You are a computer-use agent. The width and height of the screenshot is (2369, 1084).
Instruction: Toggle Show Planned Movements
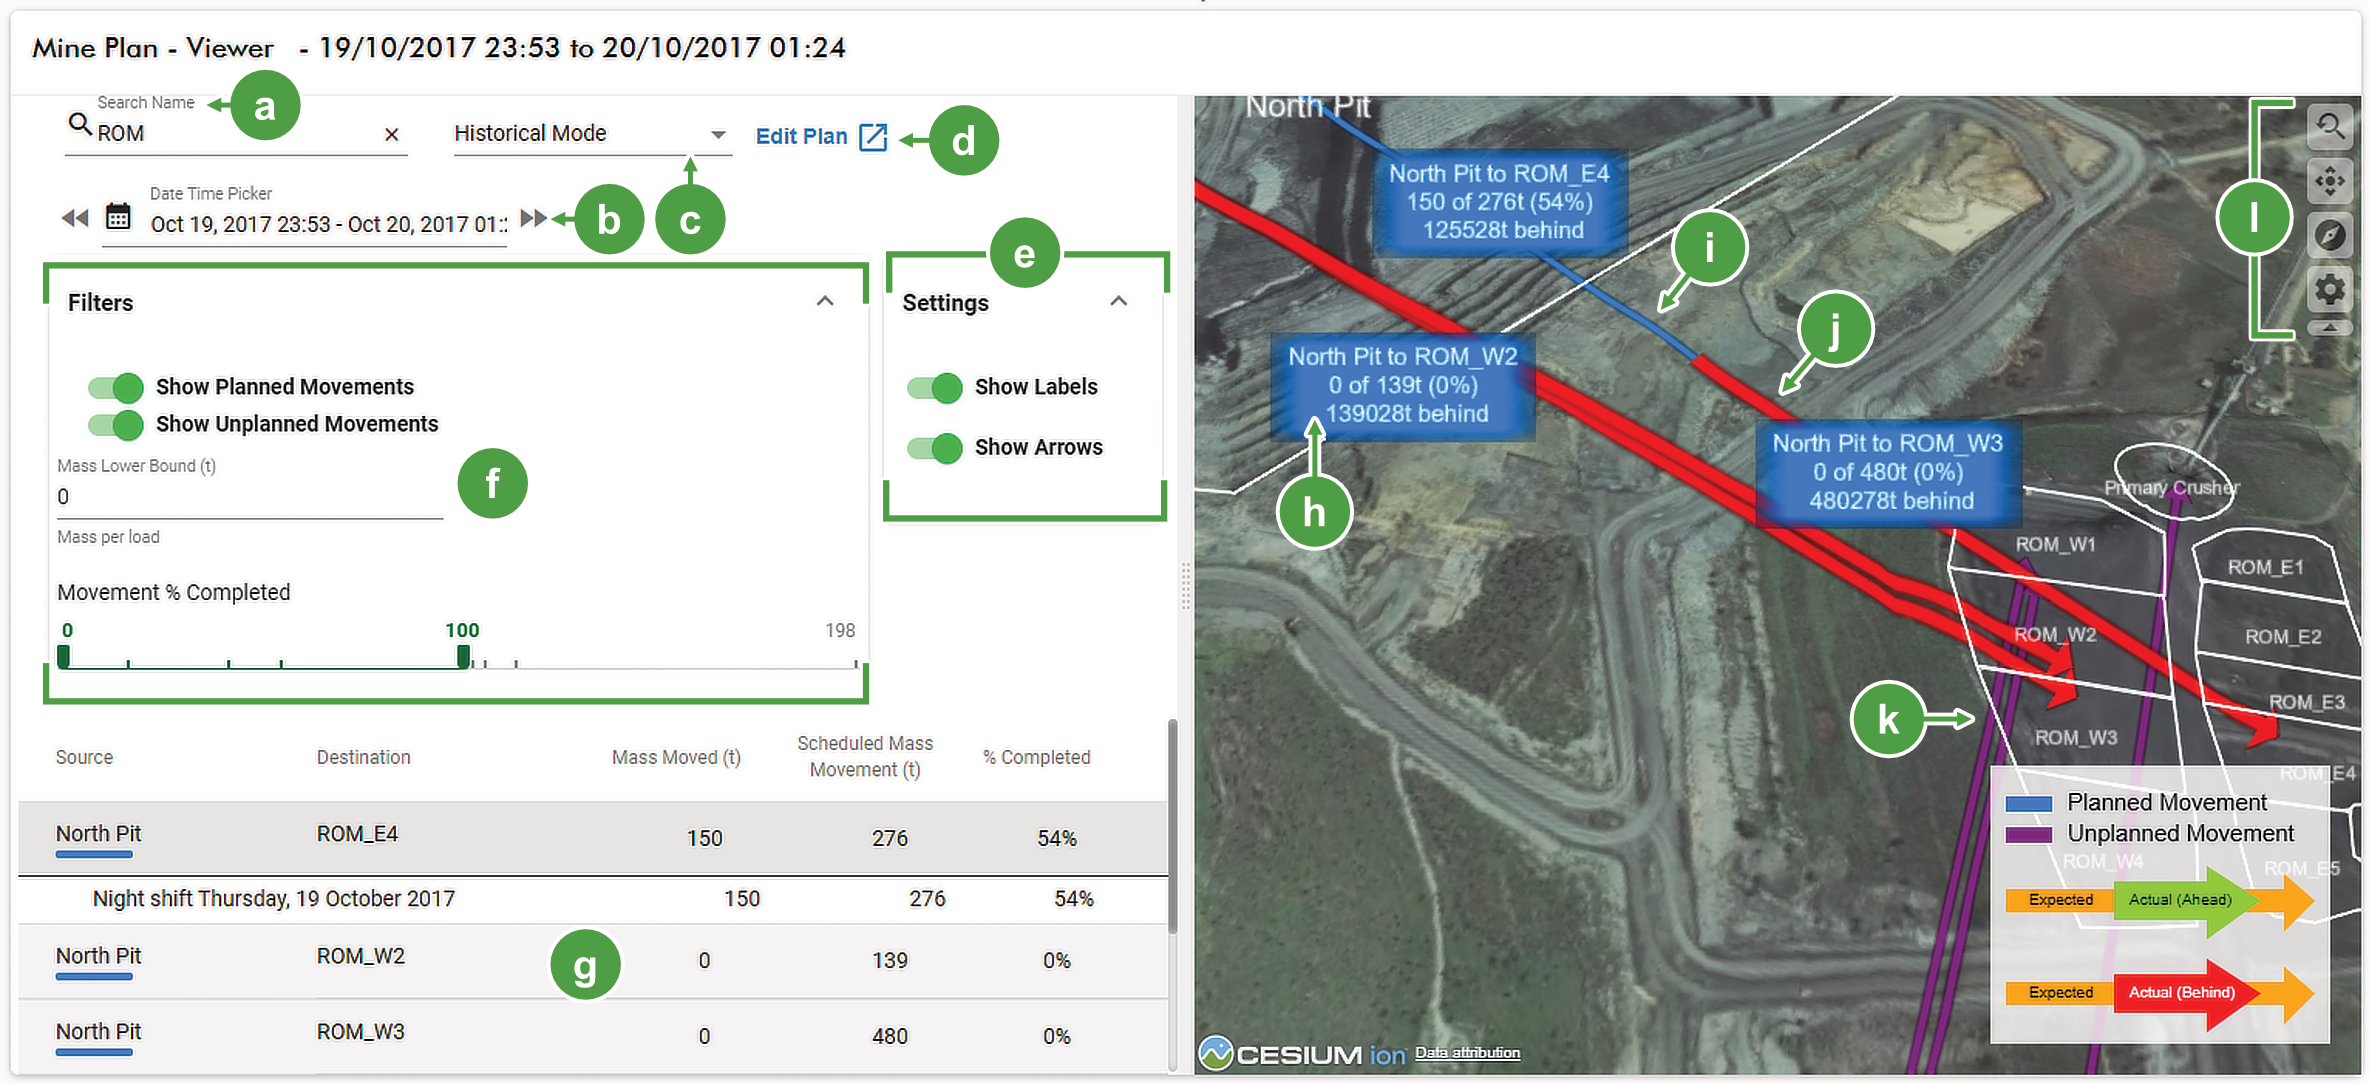[x=116, y=387]
